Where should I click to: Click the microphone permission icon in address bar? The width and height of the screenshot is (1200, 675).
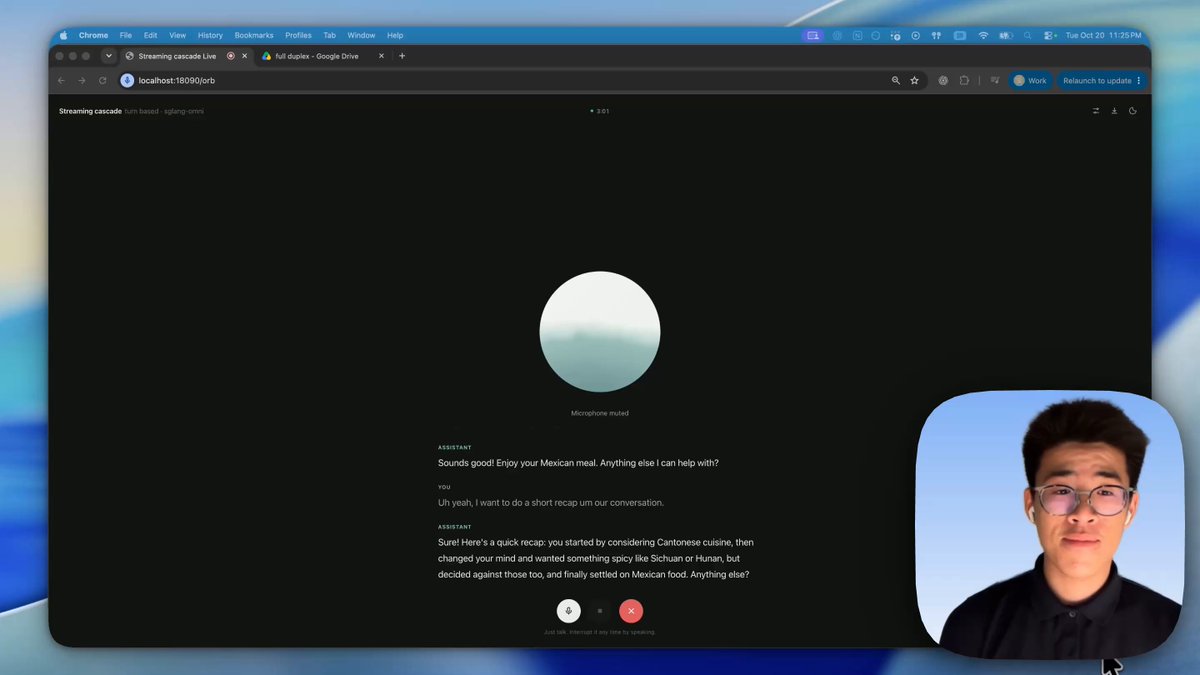127,80
